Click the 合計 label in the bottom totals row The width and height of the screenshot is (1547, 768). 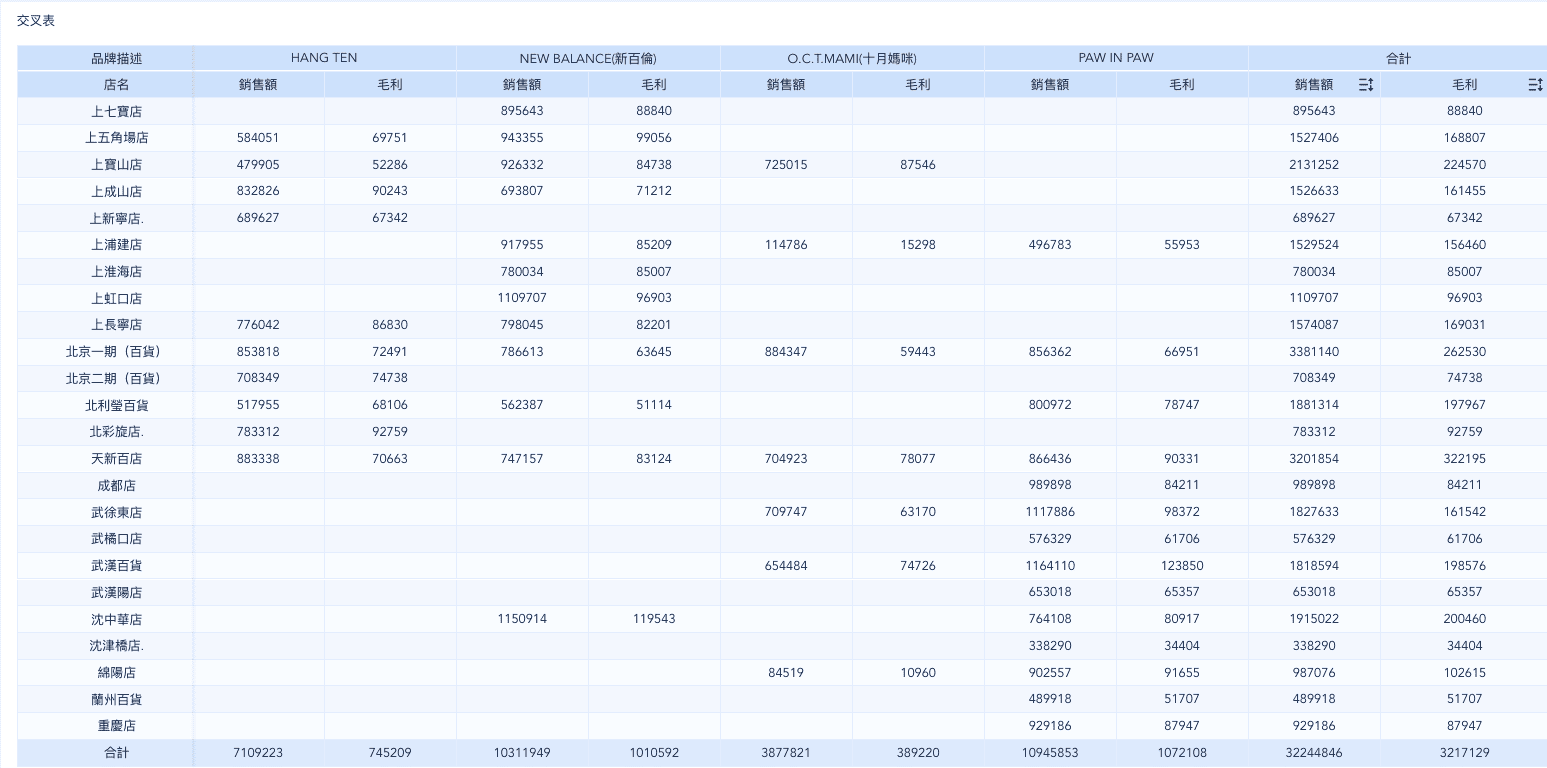point(117,753)
